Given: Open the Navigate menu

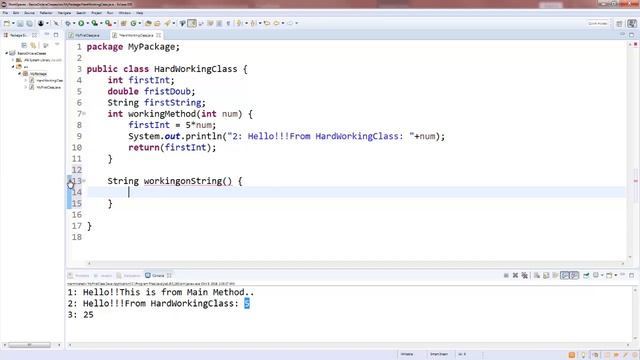Looking at the screenshot, I should pyautogui.click(x=64, y=13).
